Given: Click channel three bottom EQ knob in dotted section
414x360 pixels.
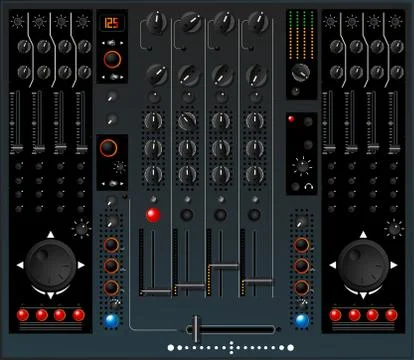Looking at the screenshot, I should [x=221, y=174].
